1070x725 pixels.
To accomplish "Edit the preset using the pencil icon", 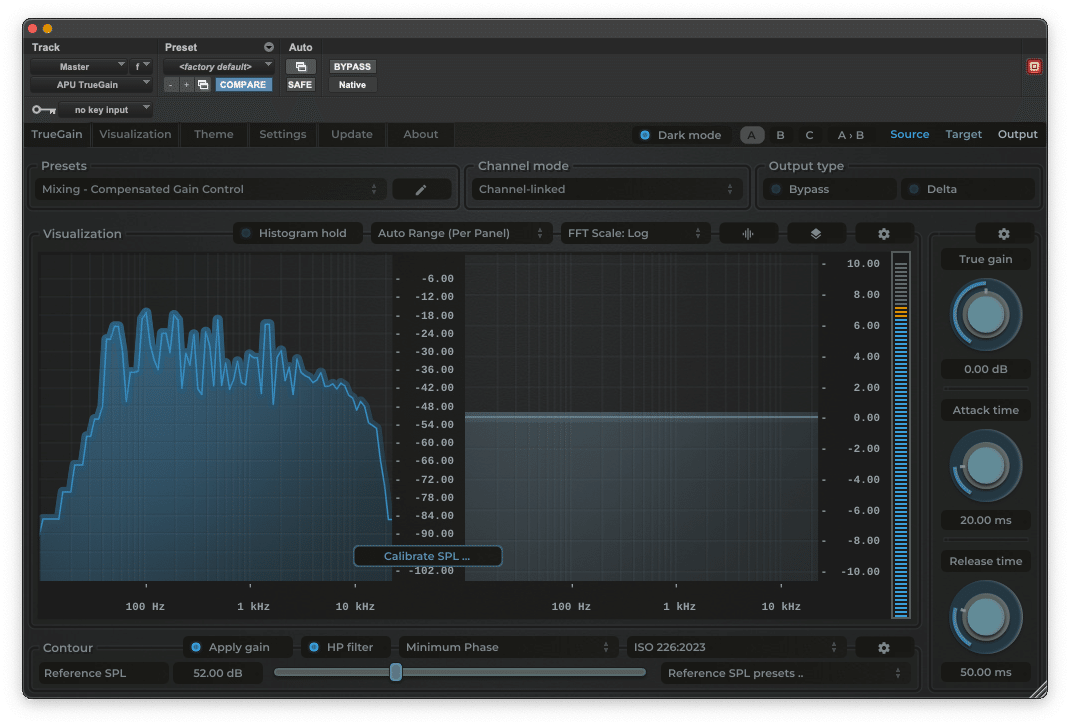I will [x=421, y=189].
